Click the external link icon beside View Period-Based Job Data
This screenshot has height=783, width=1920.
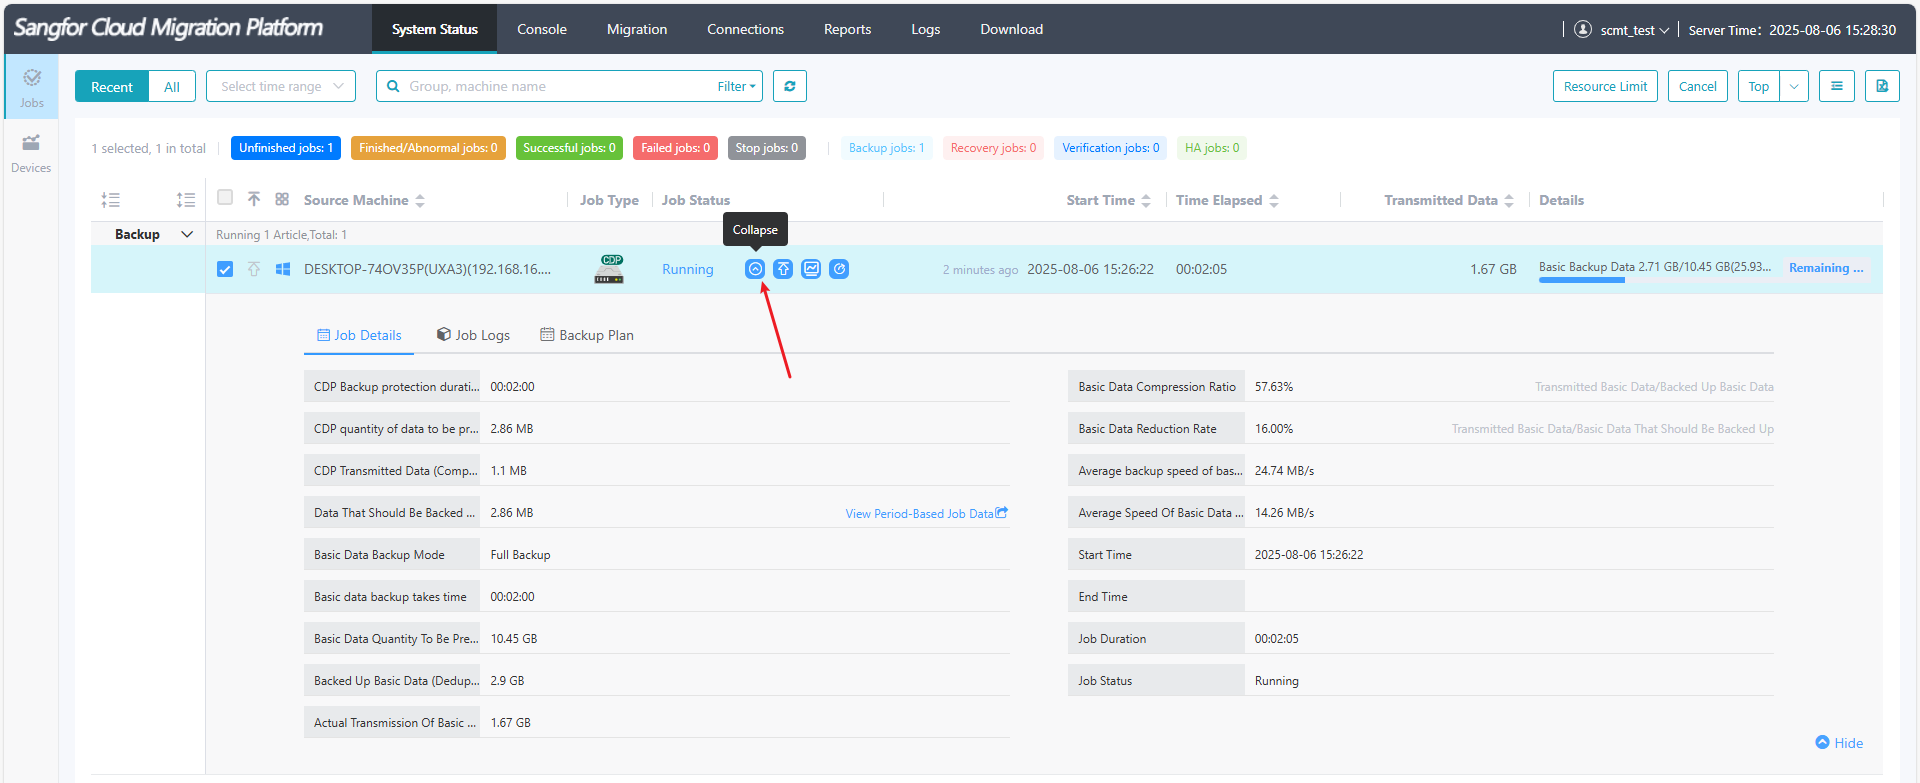(1002, 513)
